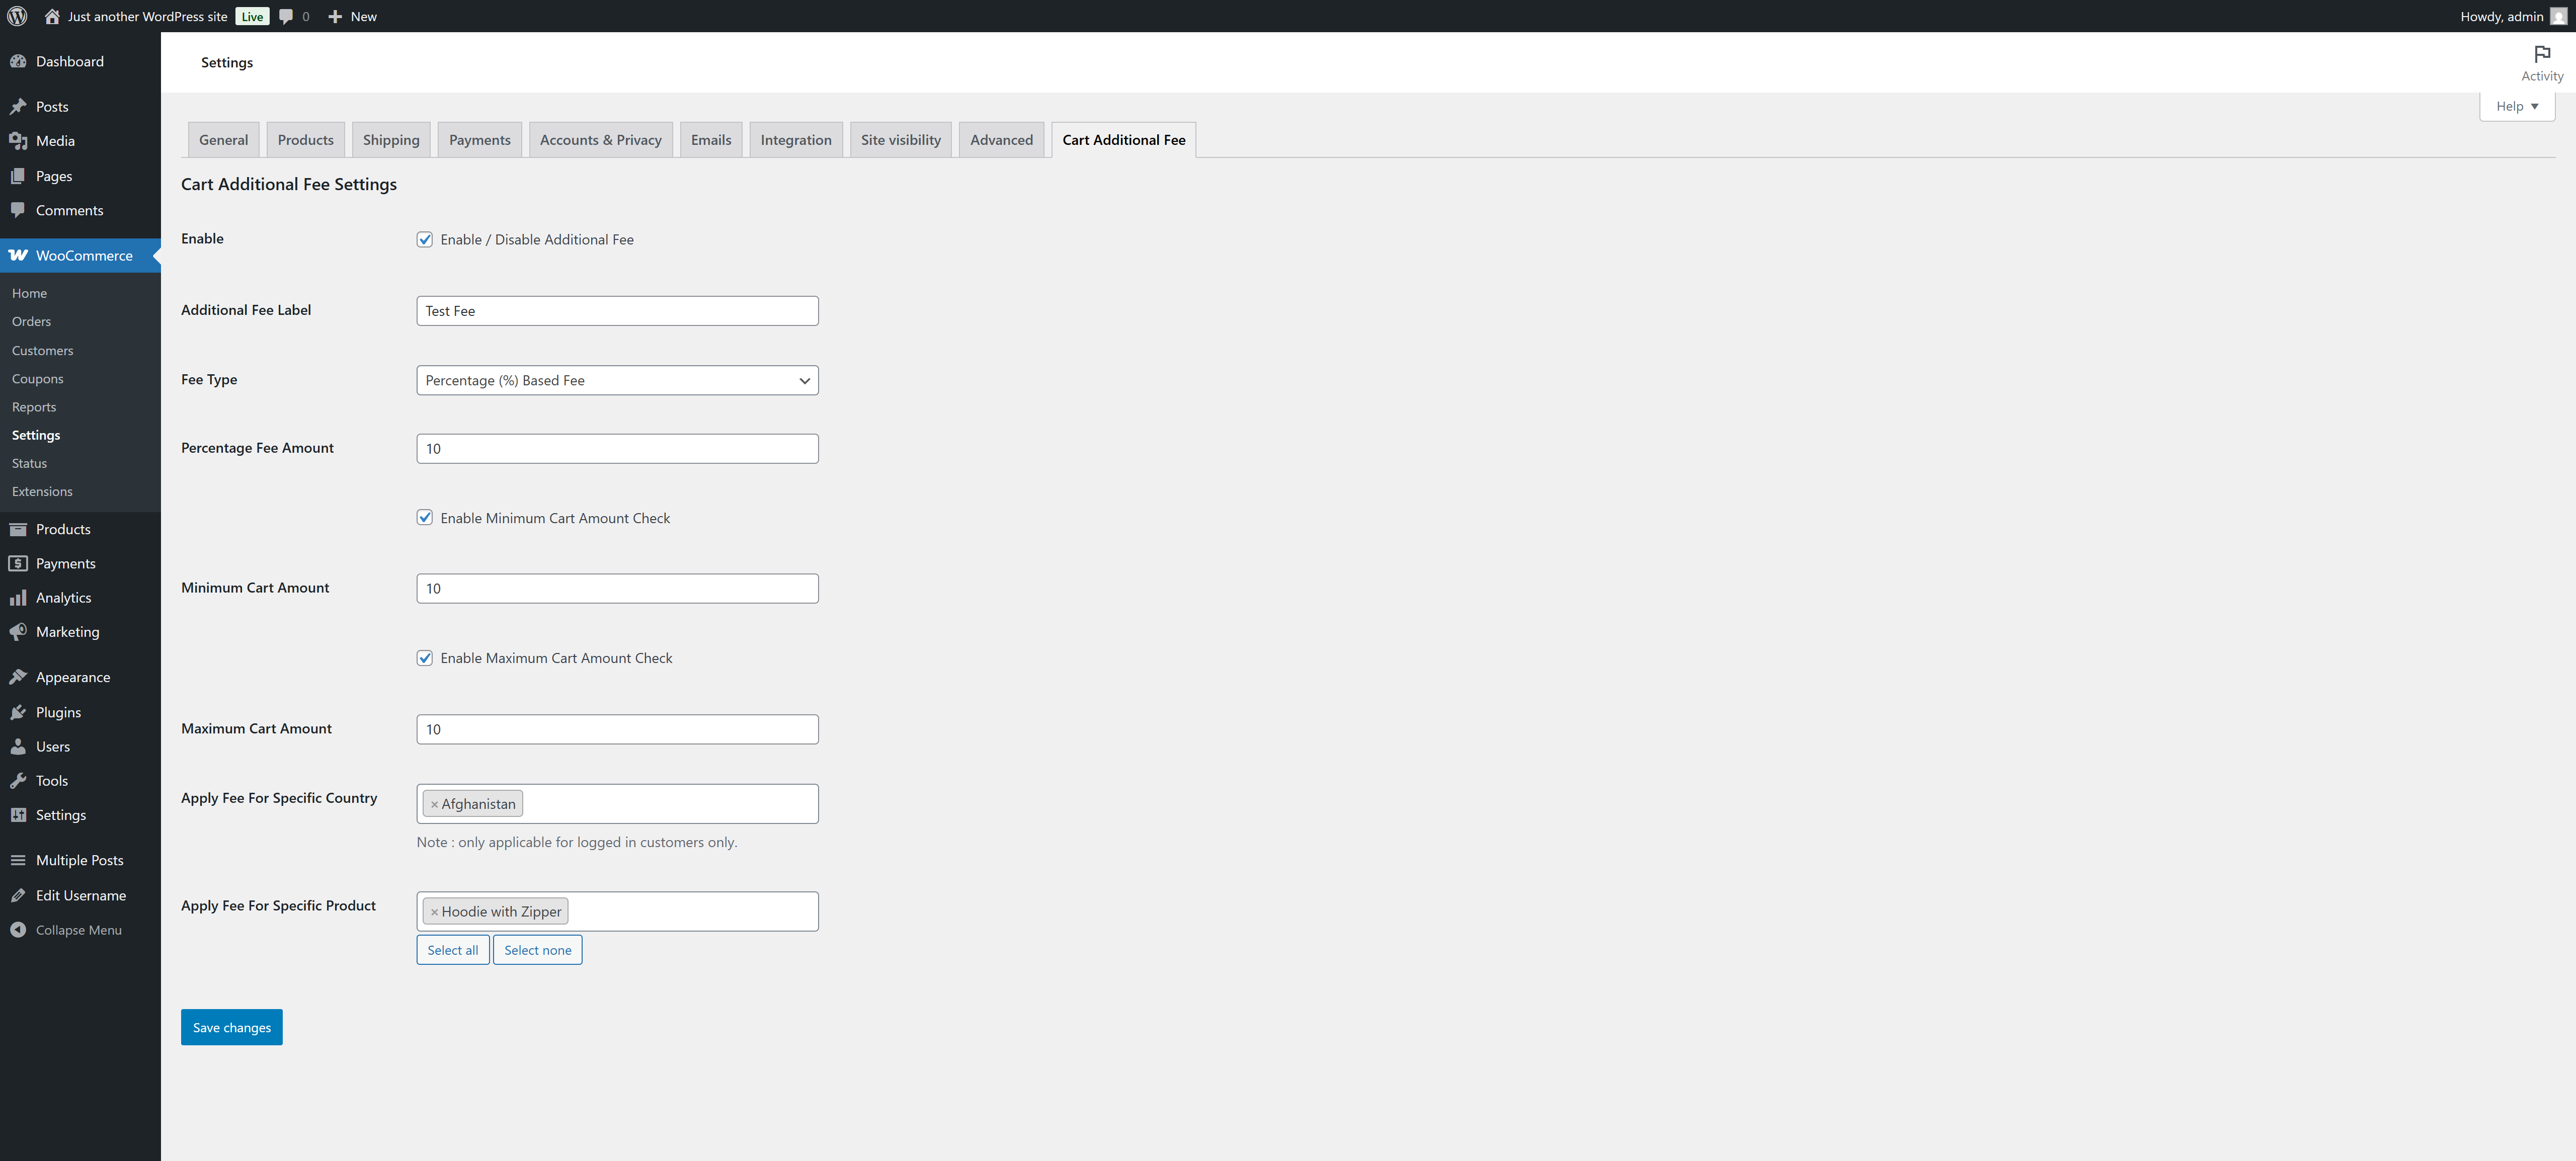The image size is (2576, 1161).
Task: Open the comments bubble icon in admin bar
Action: (x=286, y=16)
